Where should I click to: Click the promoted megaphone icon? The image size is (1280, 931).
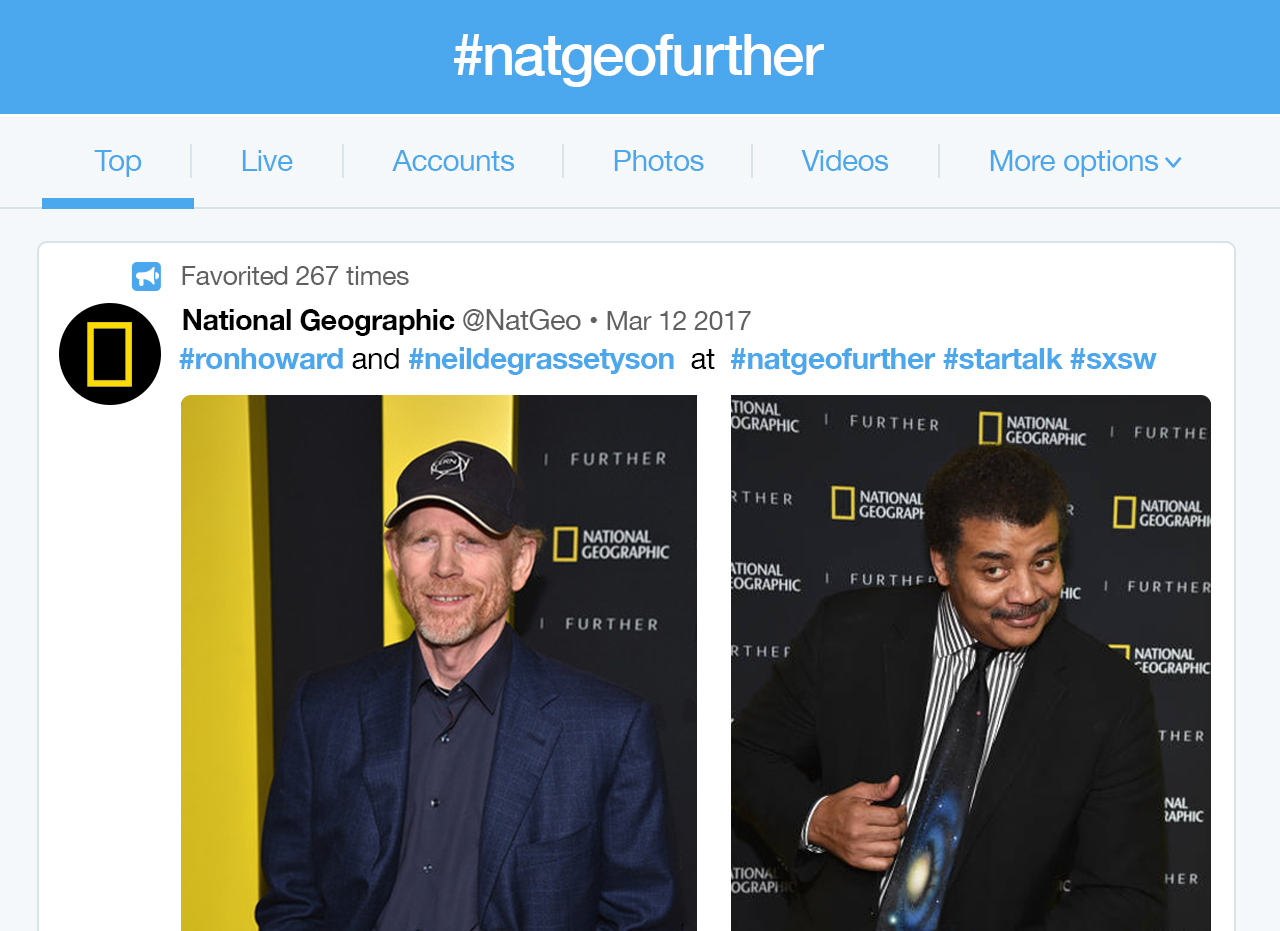coord(146,276)
